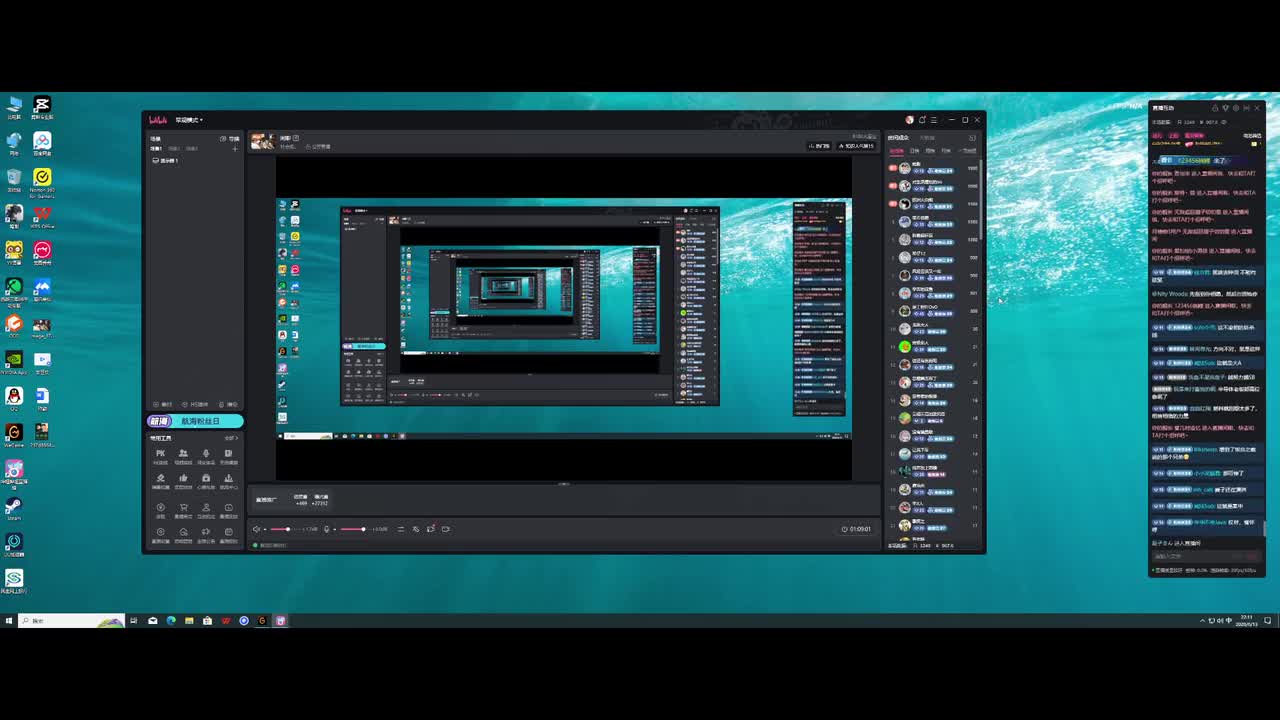Mute the microphone input
Viewport: 1280px width, 720px height.
tap(326, 529)
